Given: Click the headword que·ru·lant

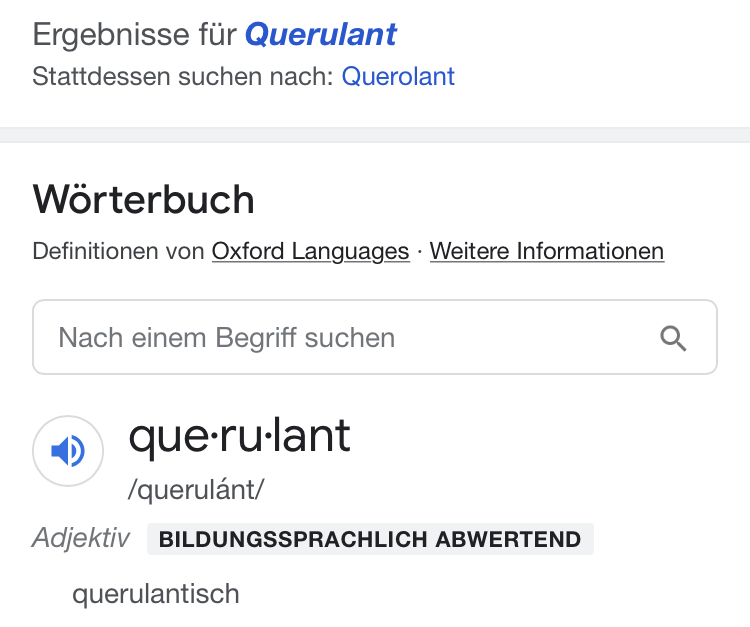Looking at the screenshot, I should point(240,437).
